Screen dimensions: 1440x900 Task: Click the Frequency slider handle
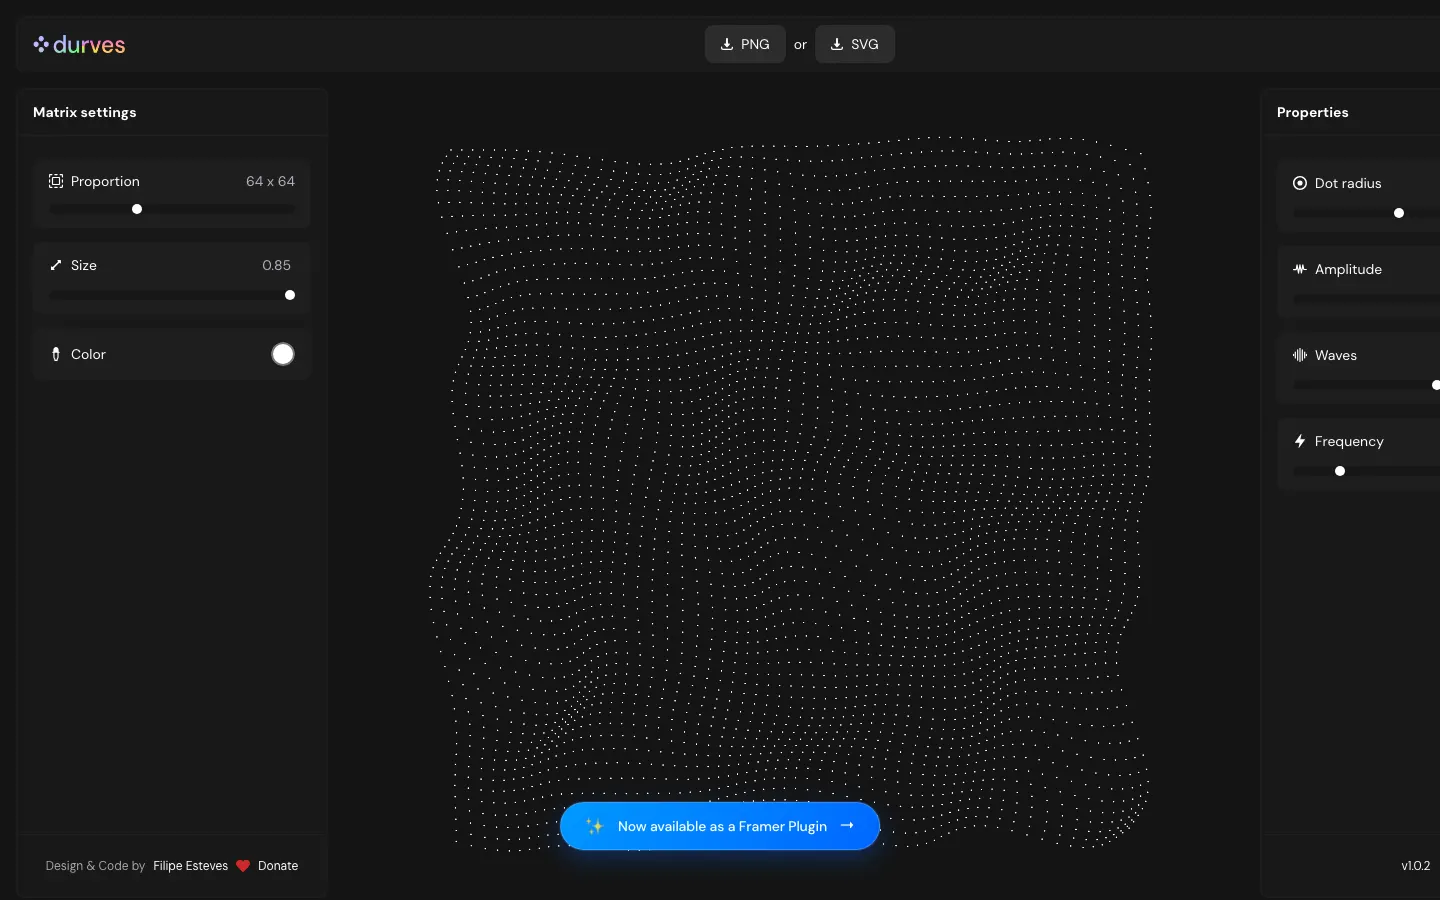click(x=1340, y=471)
